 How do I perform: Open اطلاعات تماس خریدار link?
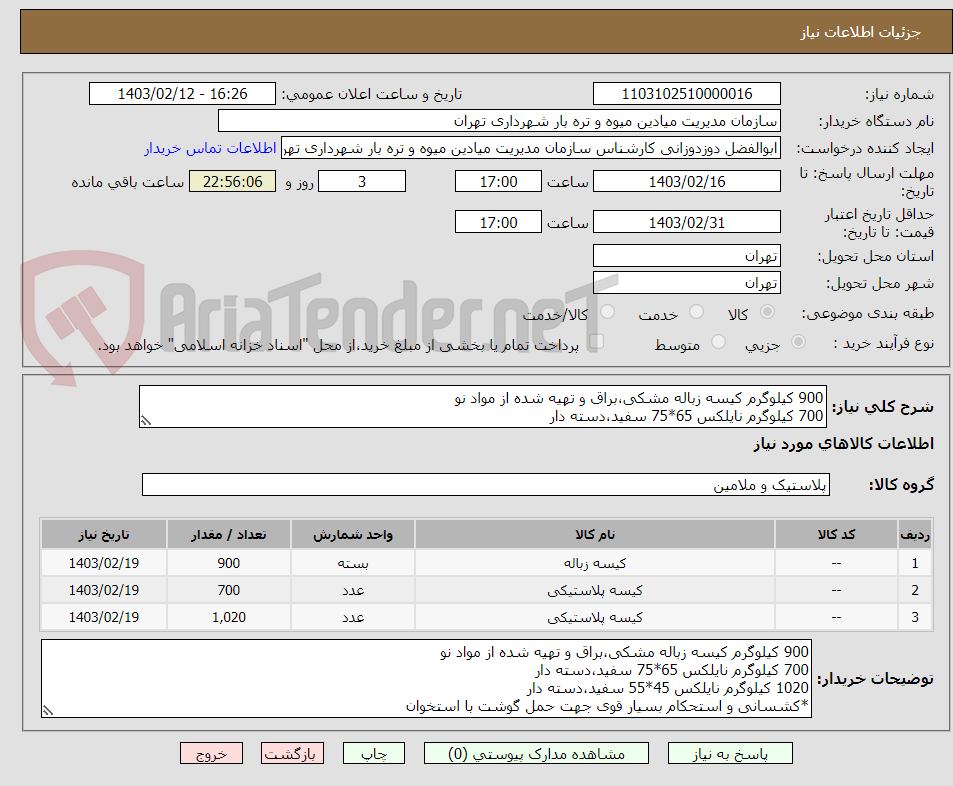coord(210,148)
